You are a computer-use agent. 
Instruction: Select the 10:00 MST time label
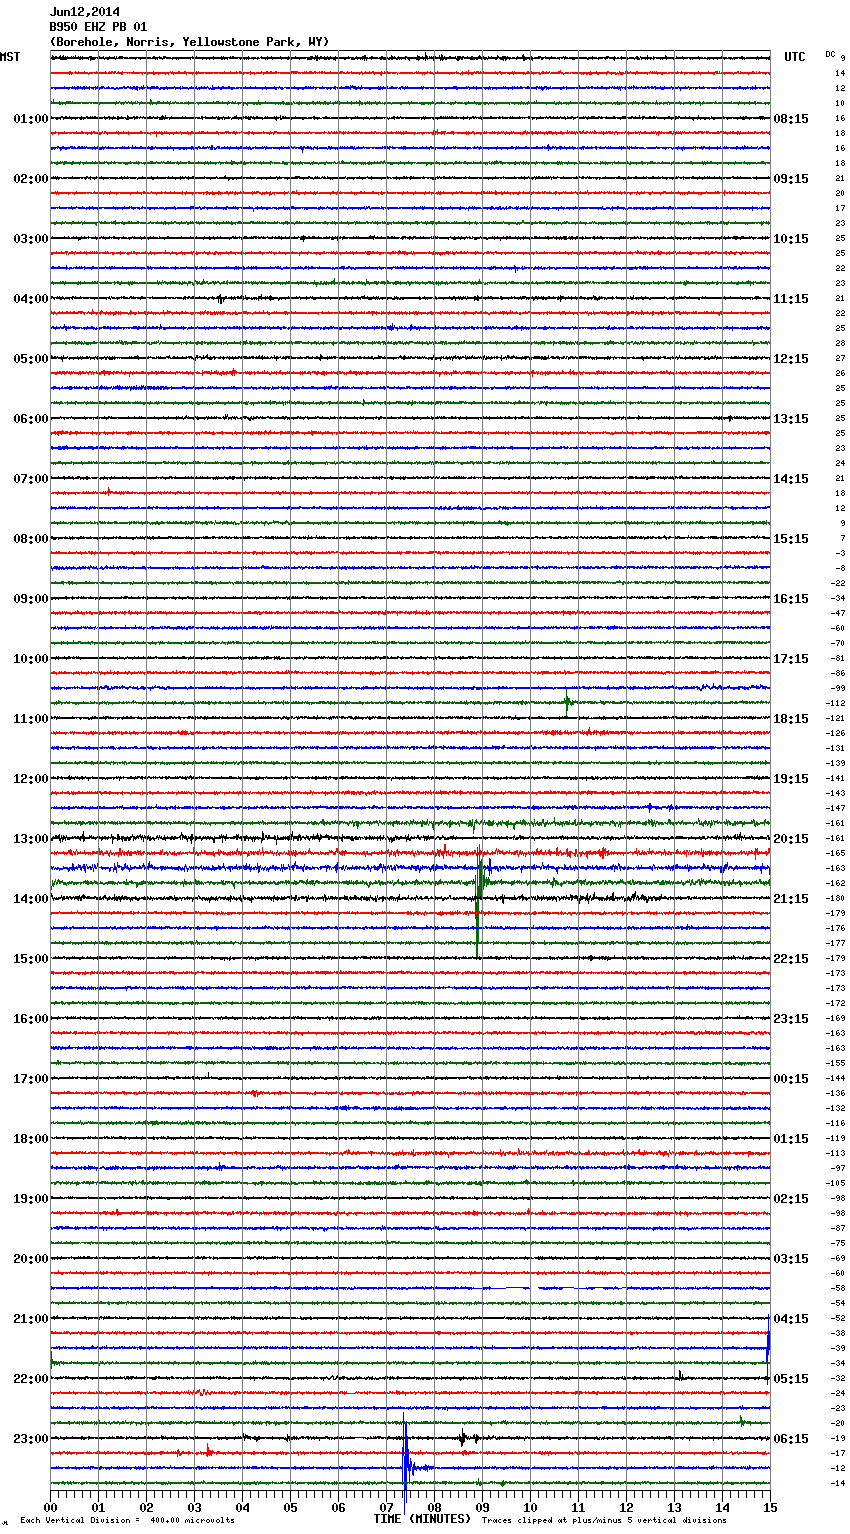31,659
